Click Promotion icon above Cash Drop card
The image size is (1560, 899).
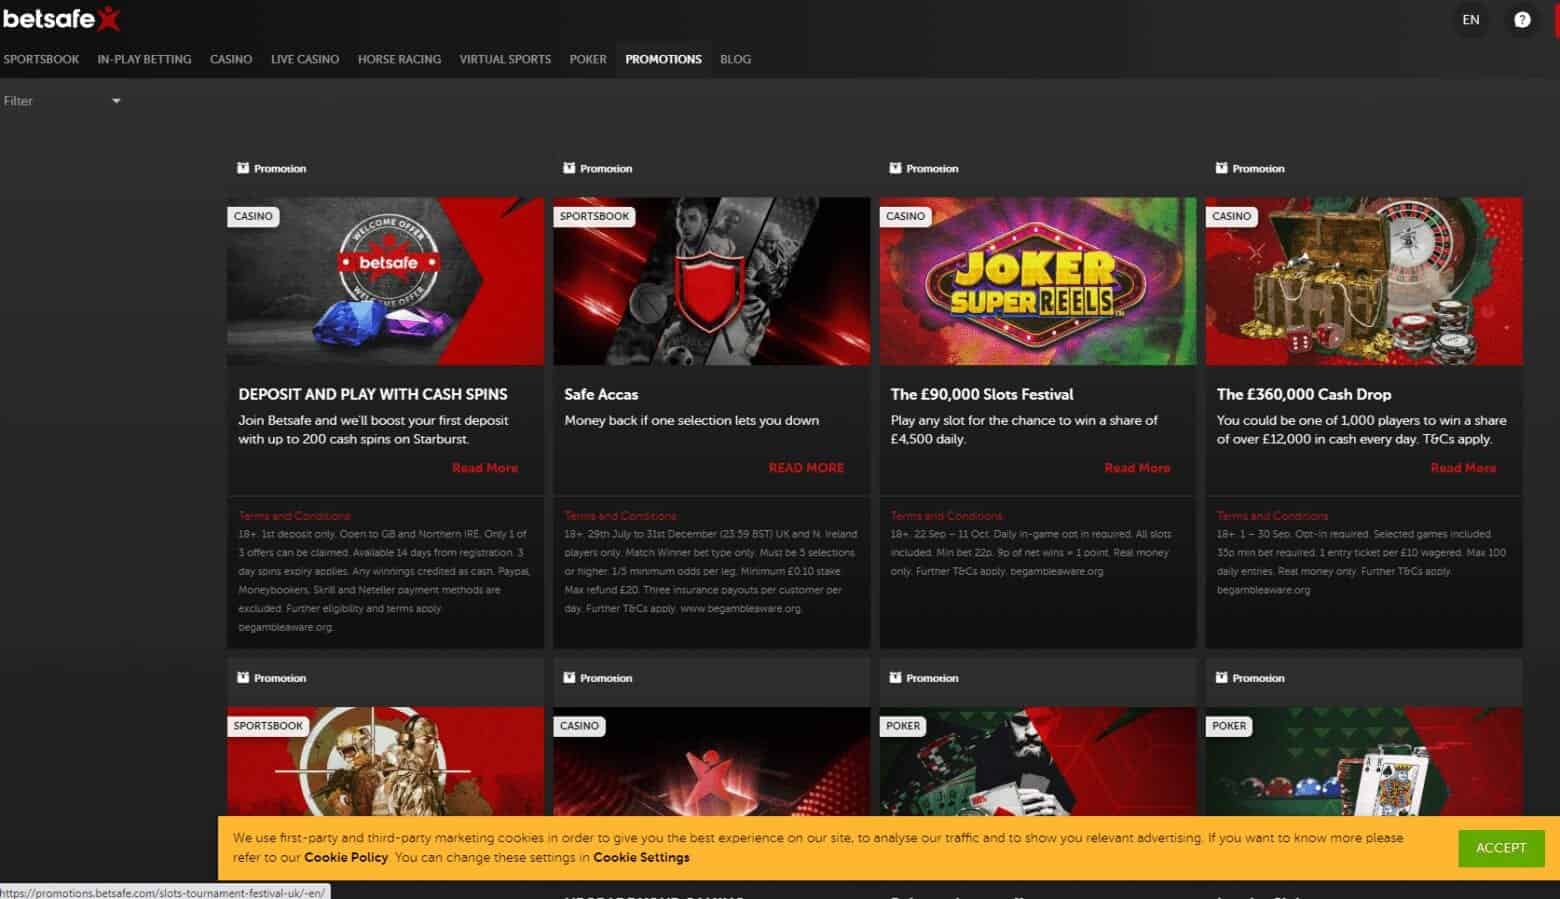pos(1221,168)
